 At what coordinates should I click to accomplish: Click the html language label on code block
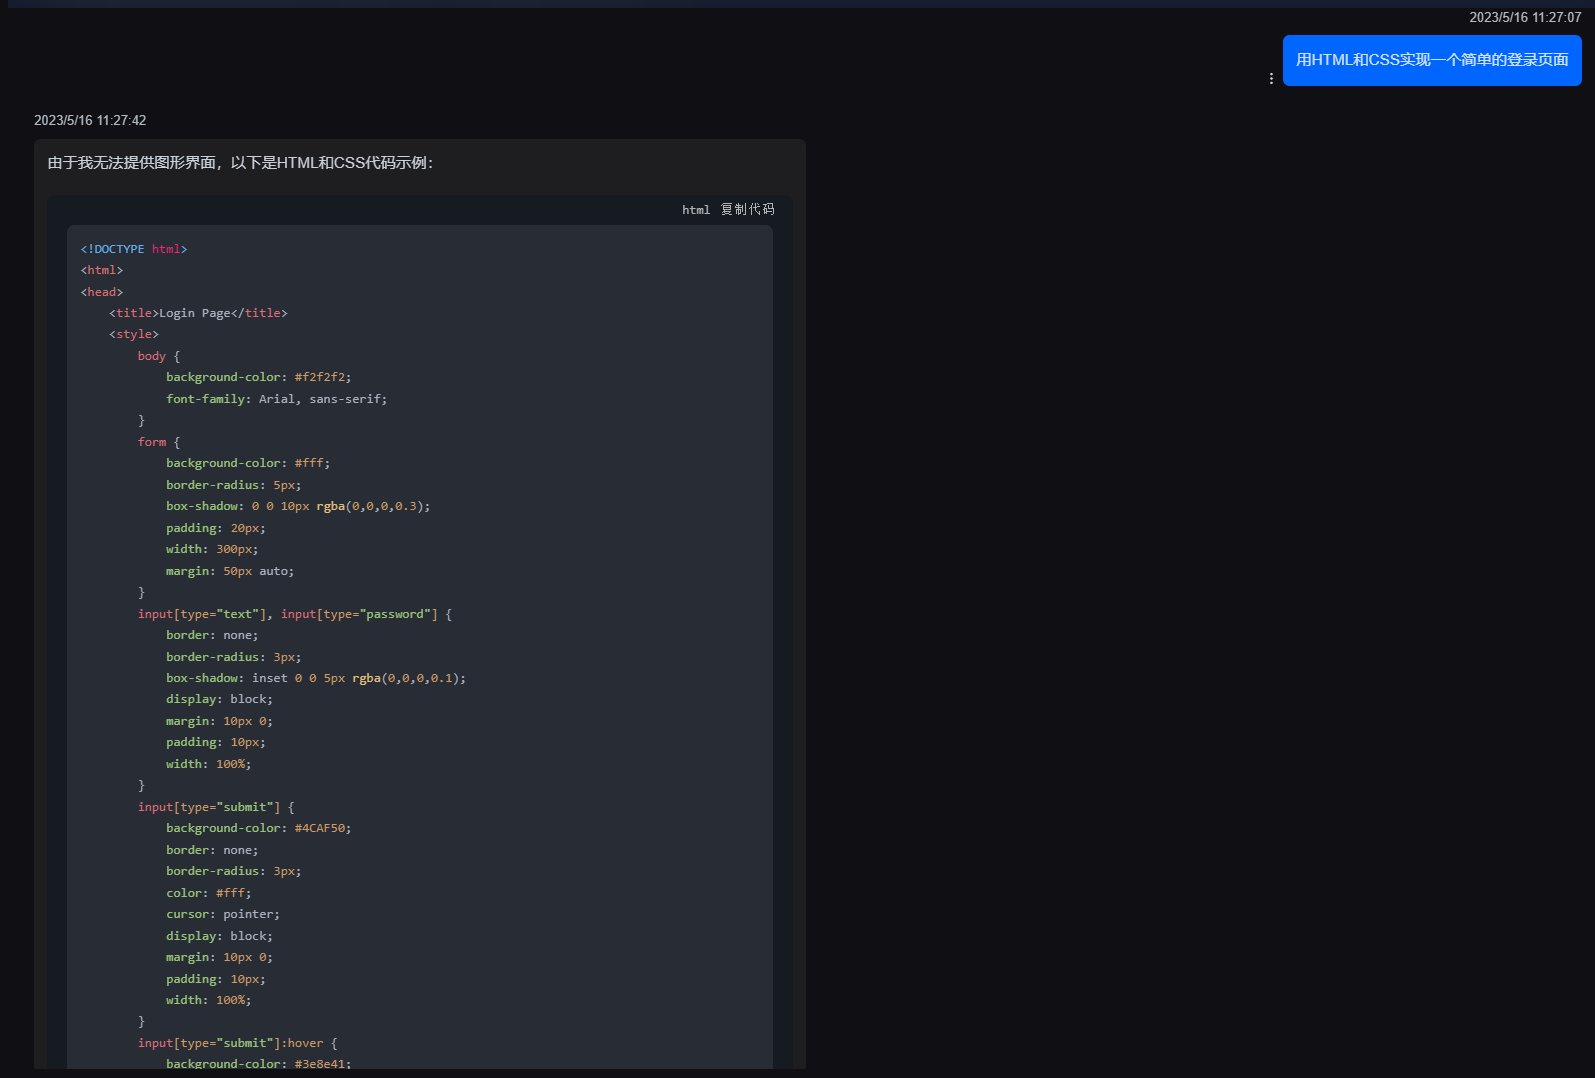pos(695,210)
